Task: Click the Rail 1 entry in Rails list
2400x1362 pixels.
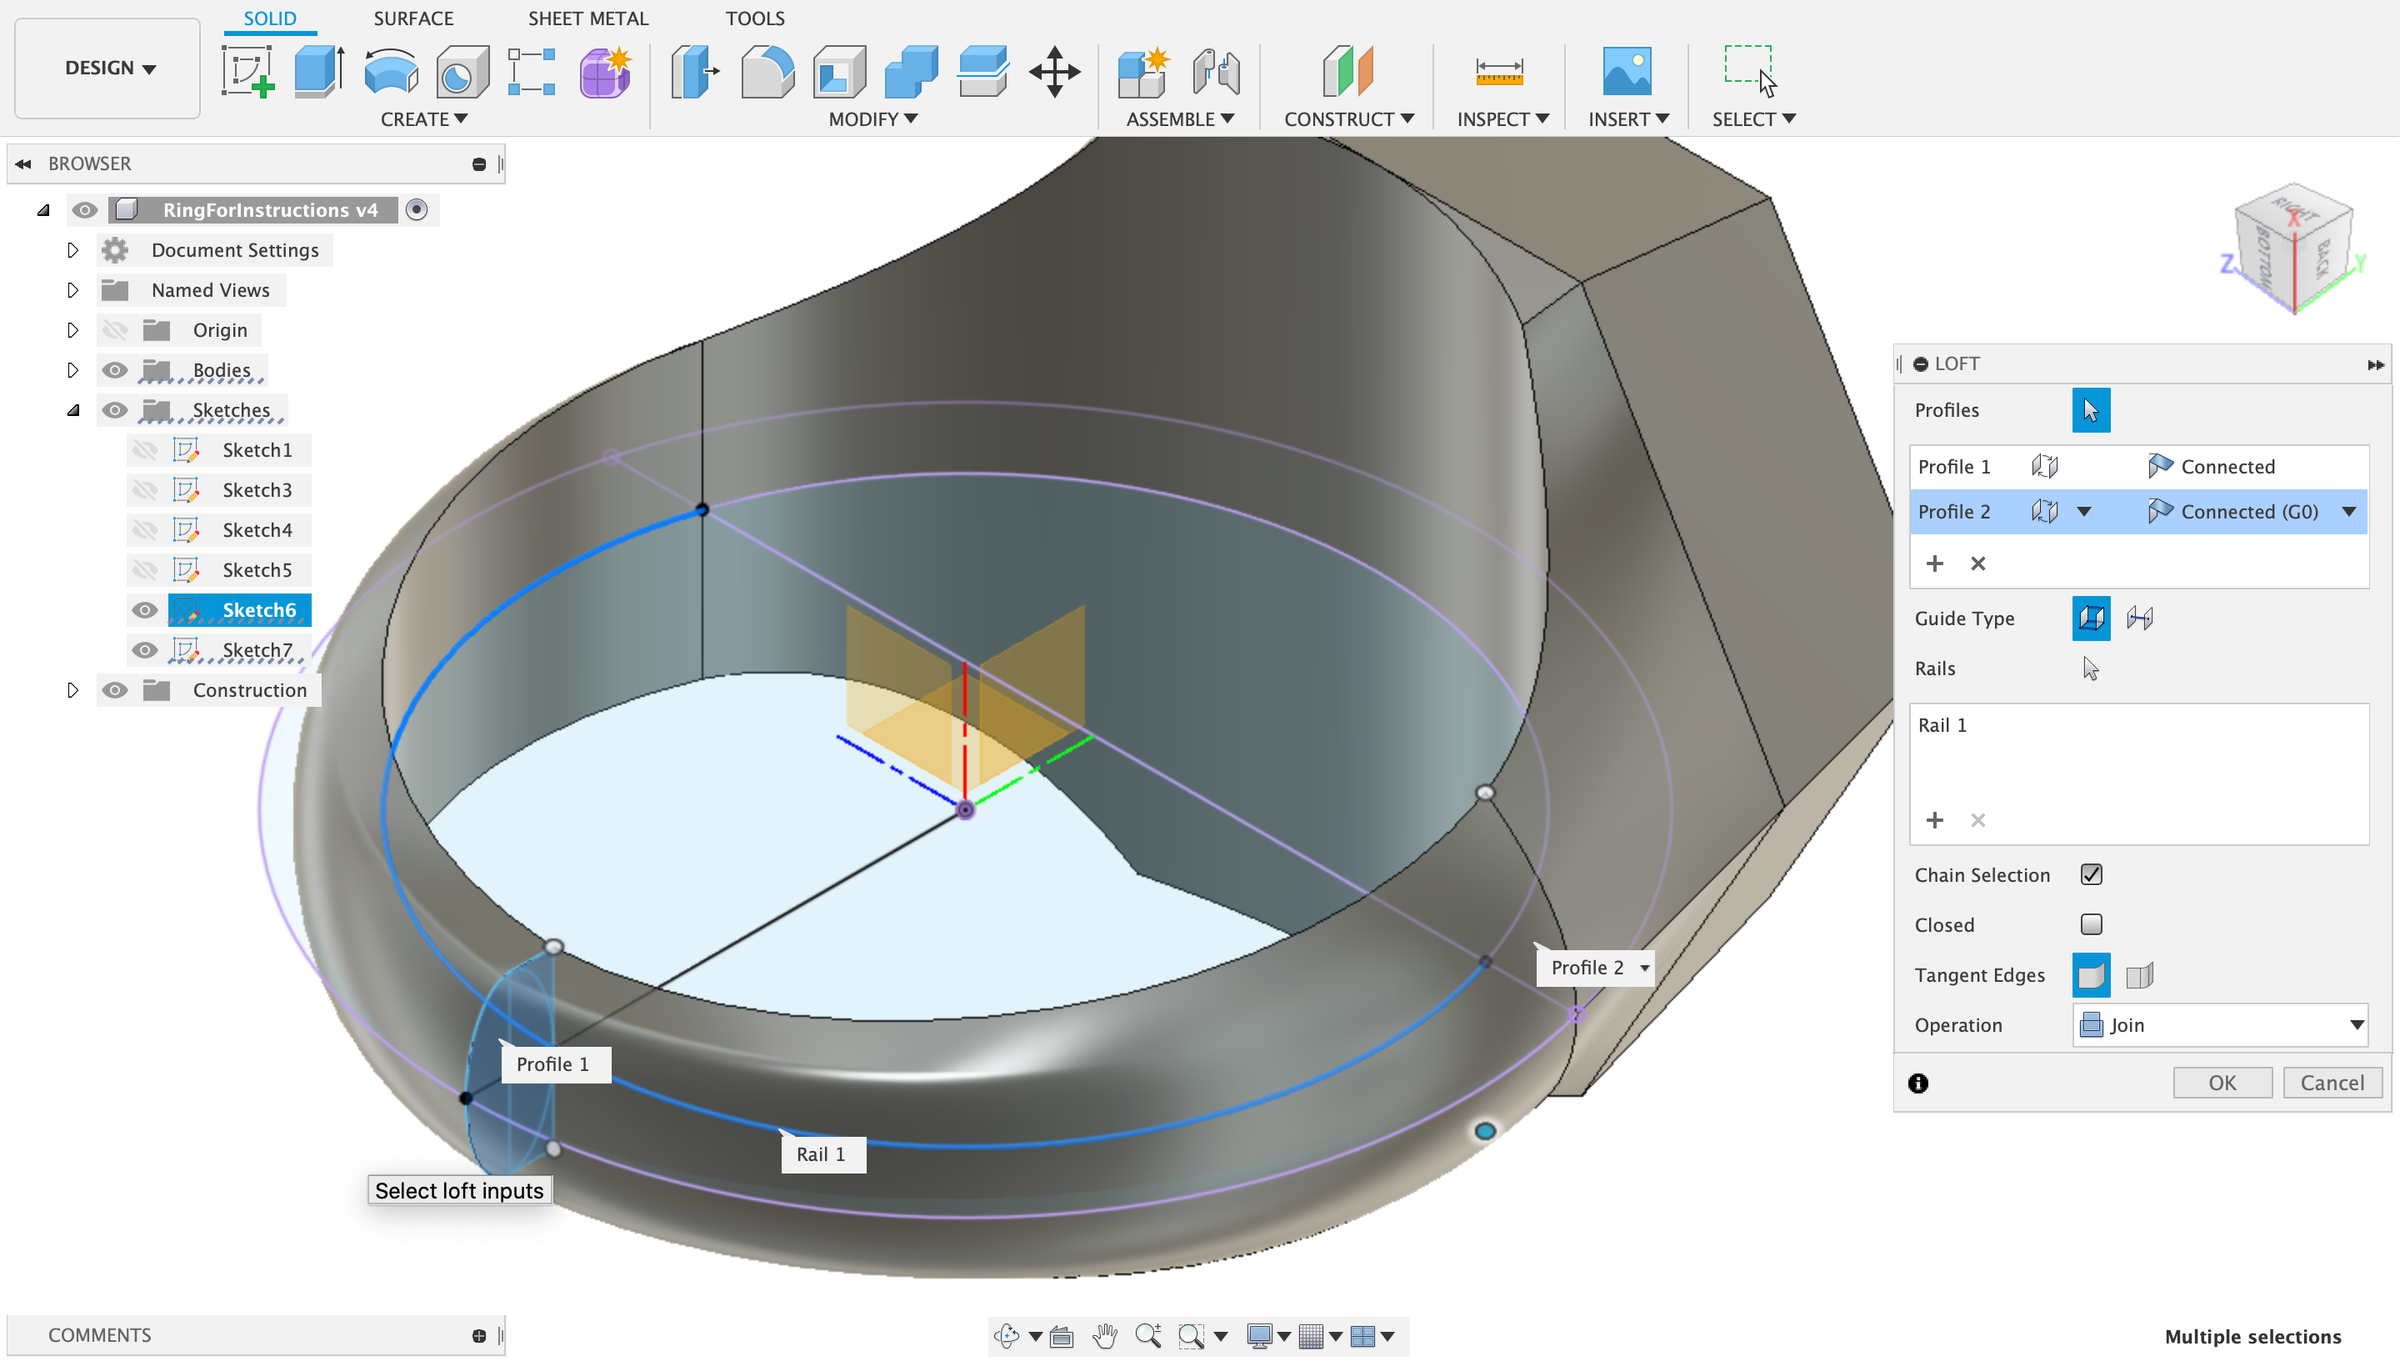Action: 1943,725
